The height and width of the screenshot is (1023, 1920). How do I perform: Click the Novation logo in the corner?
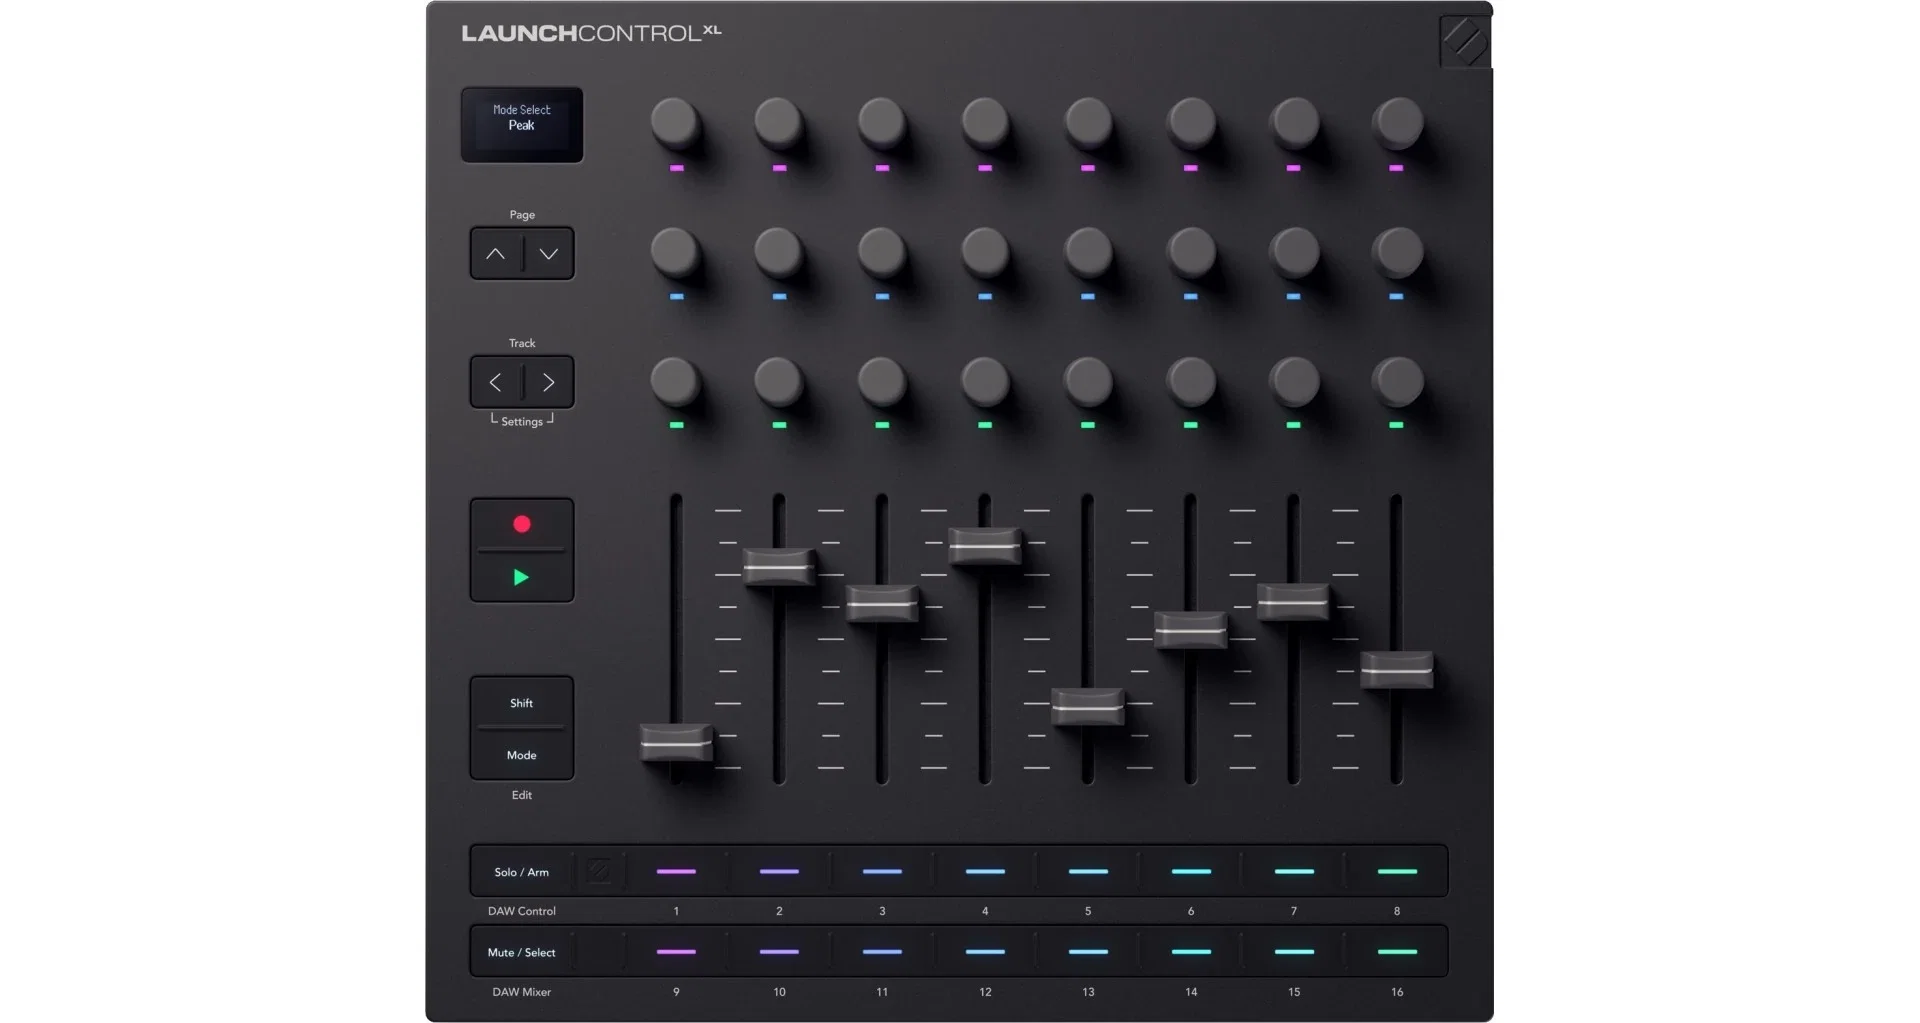pyautogui.click(x=1465, y=41)
